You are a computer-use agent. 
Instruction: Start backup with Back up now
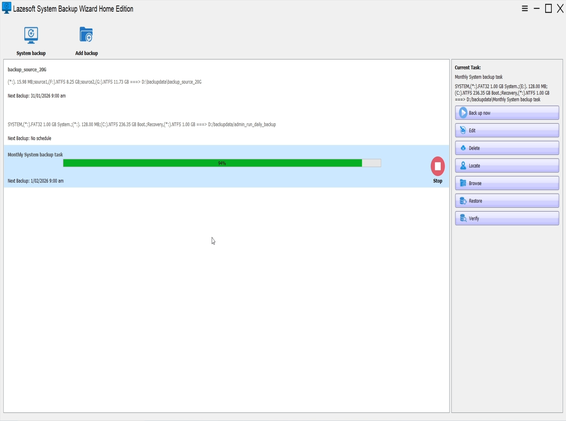[x=507, y=113]
